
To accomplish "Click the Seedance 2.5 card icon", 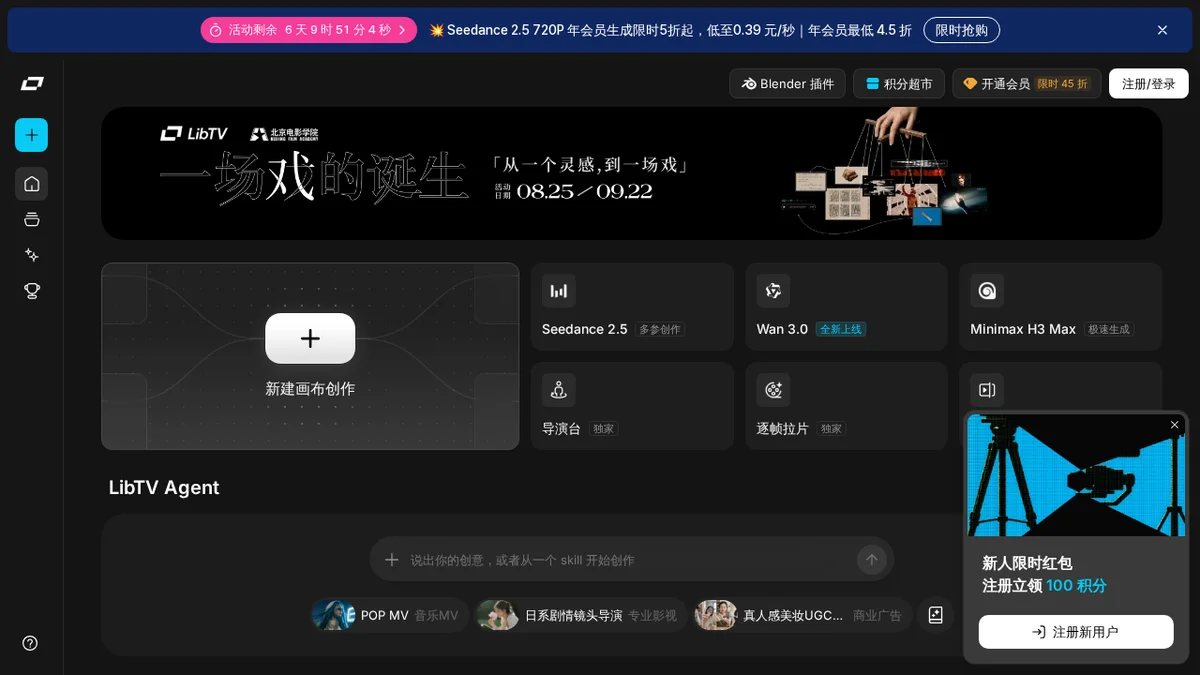I will (x=559, y=291).
